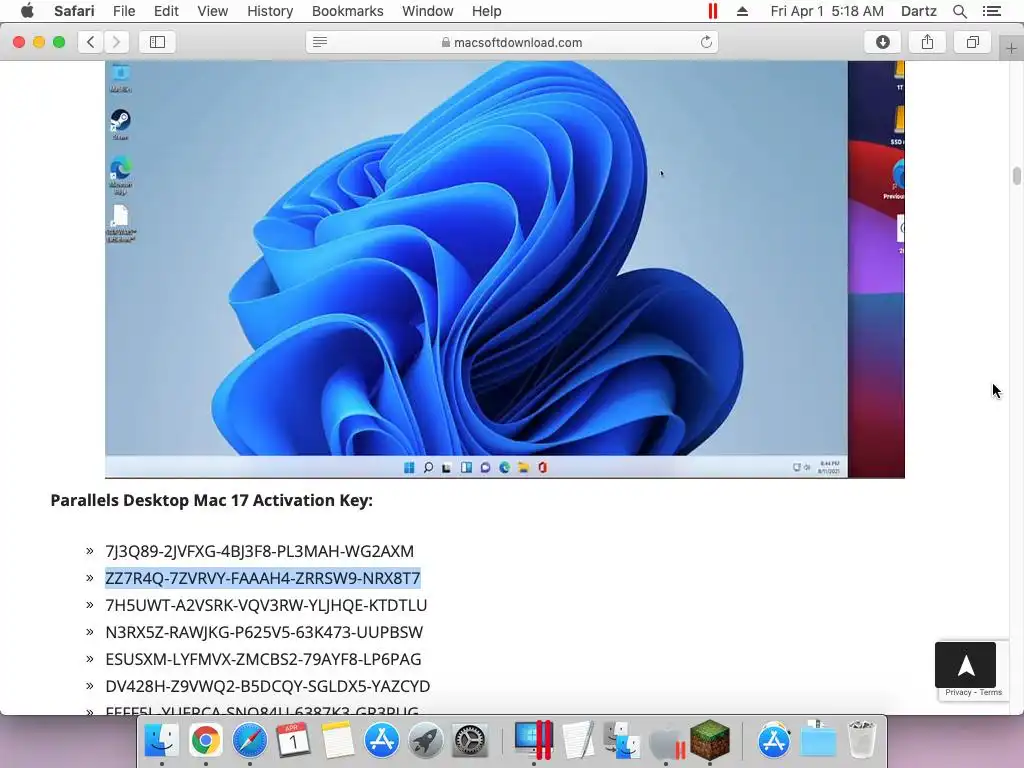Screen dimensions: 1024x768
Task: Open System Preferences from the Dock
Action: pos(470,741)
